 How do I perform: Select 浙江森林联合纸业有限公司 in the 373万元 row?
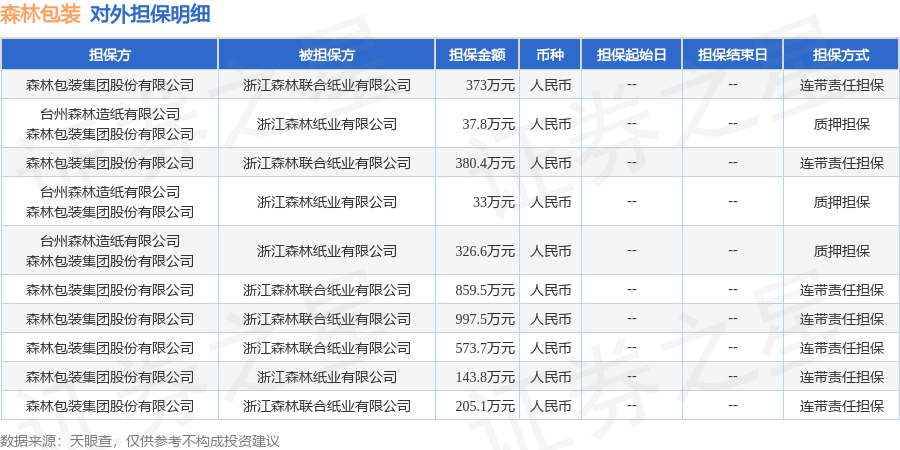(327, 86)
